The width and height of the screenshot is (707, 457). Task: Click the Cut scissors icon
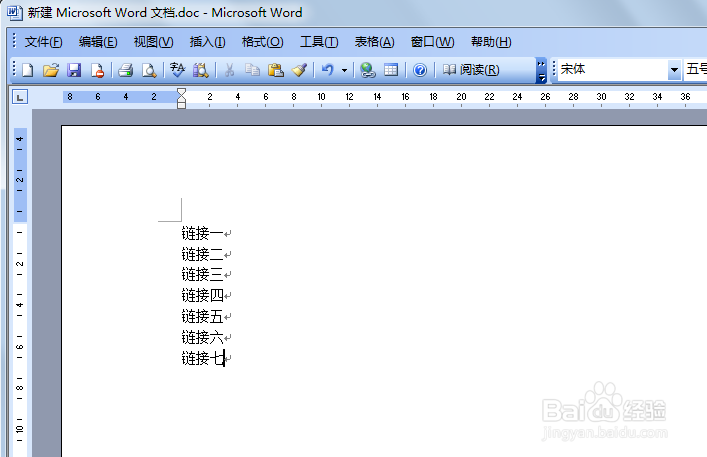point(230,70)
